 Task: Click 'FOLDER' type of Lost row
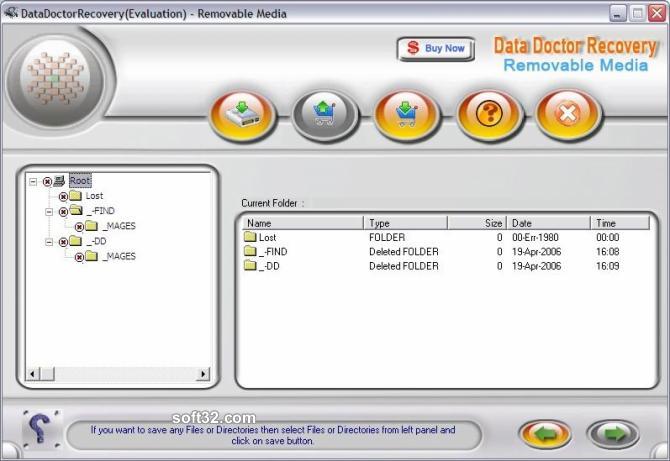coord(387,238)
